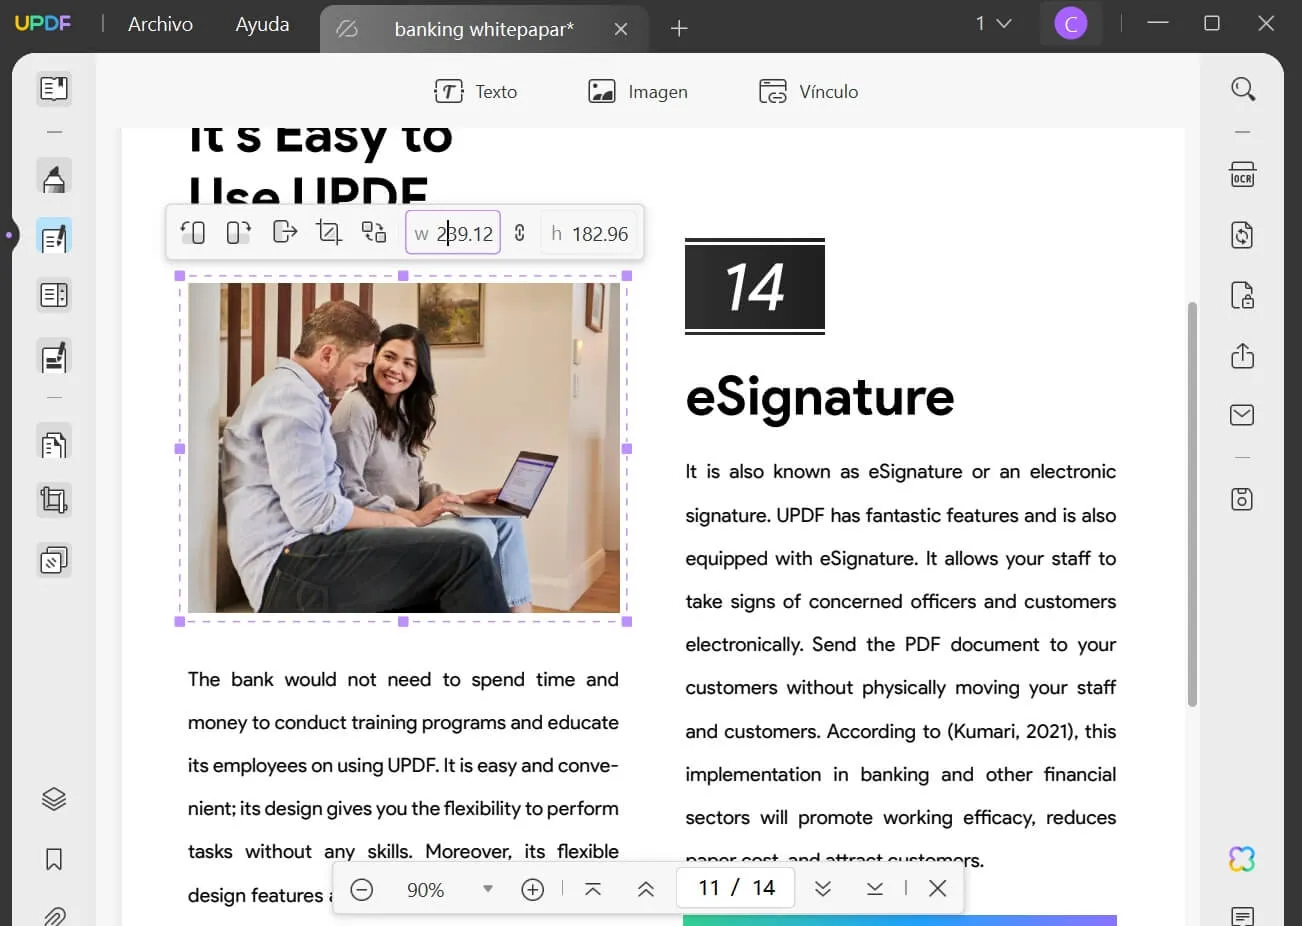1302x926 pixels.
Task: Open the Layers panel icon
Action: [x=54, y=799]
